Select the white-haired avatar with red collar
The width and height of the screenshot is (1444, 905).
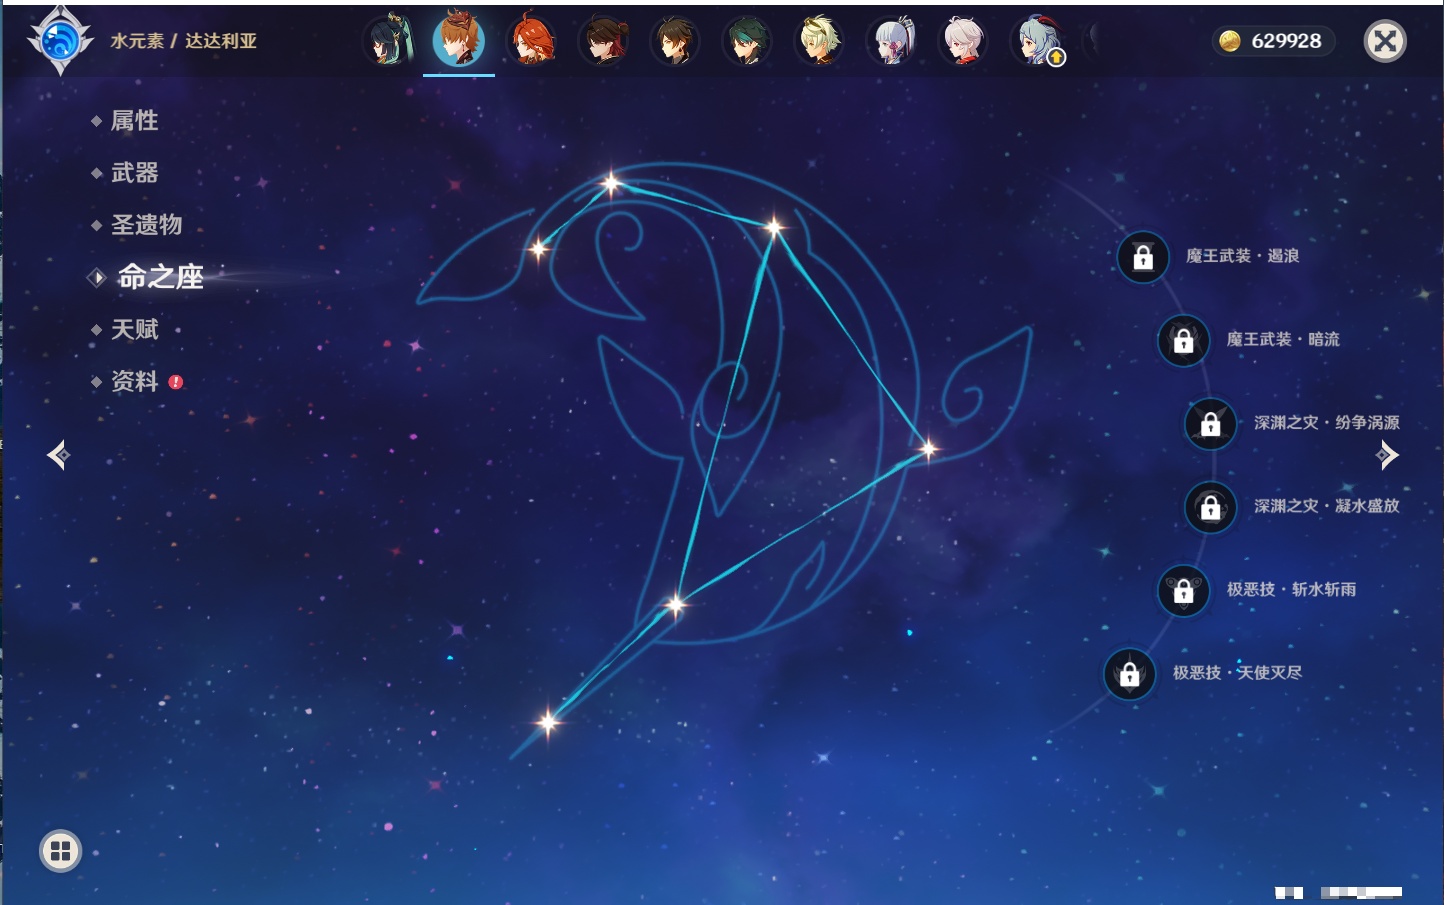point(964,41)
